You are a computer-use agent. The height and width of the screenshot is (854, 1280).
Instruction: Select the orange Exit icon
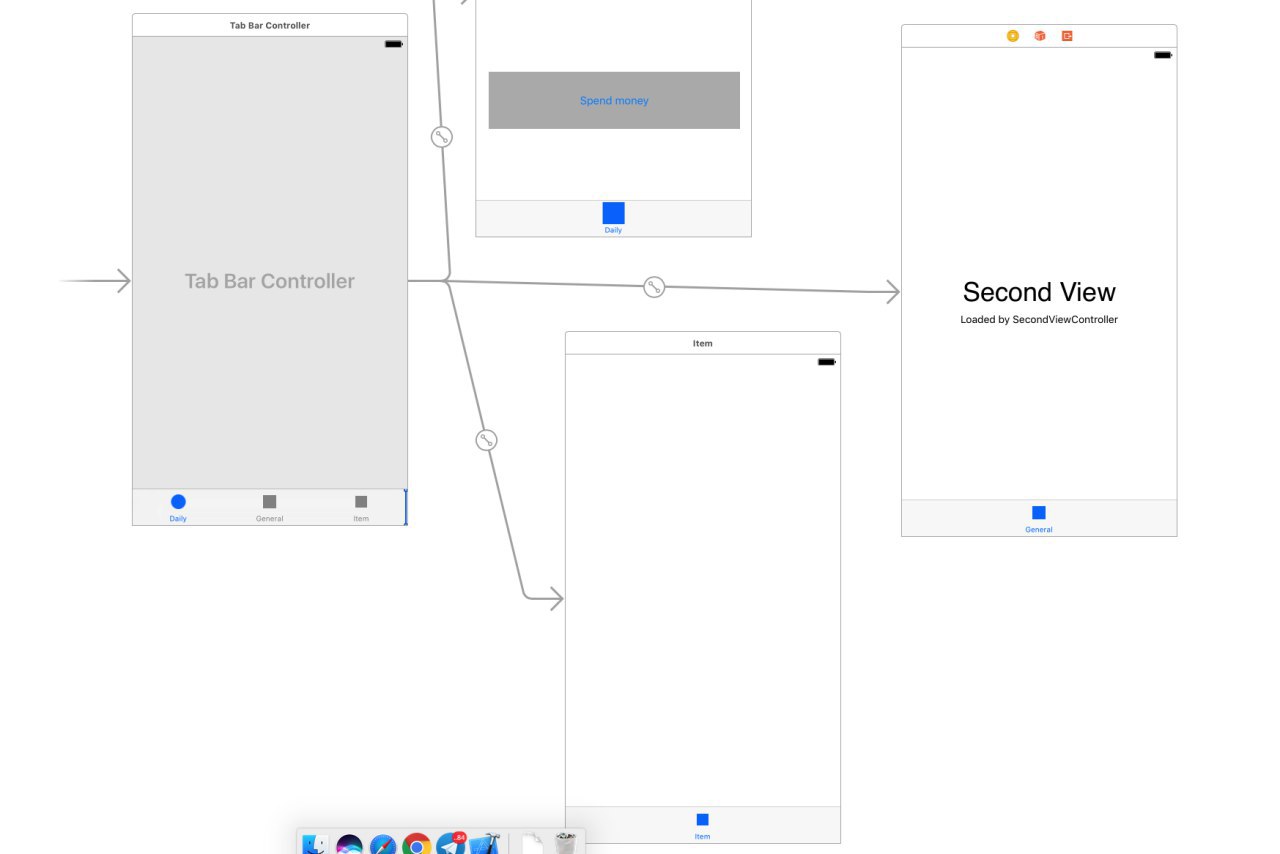coord(1067,36)
